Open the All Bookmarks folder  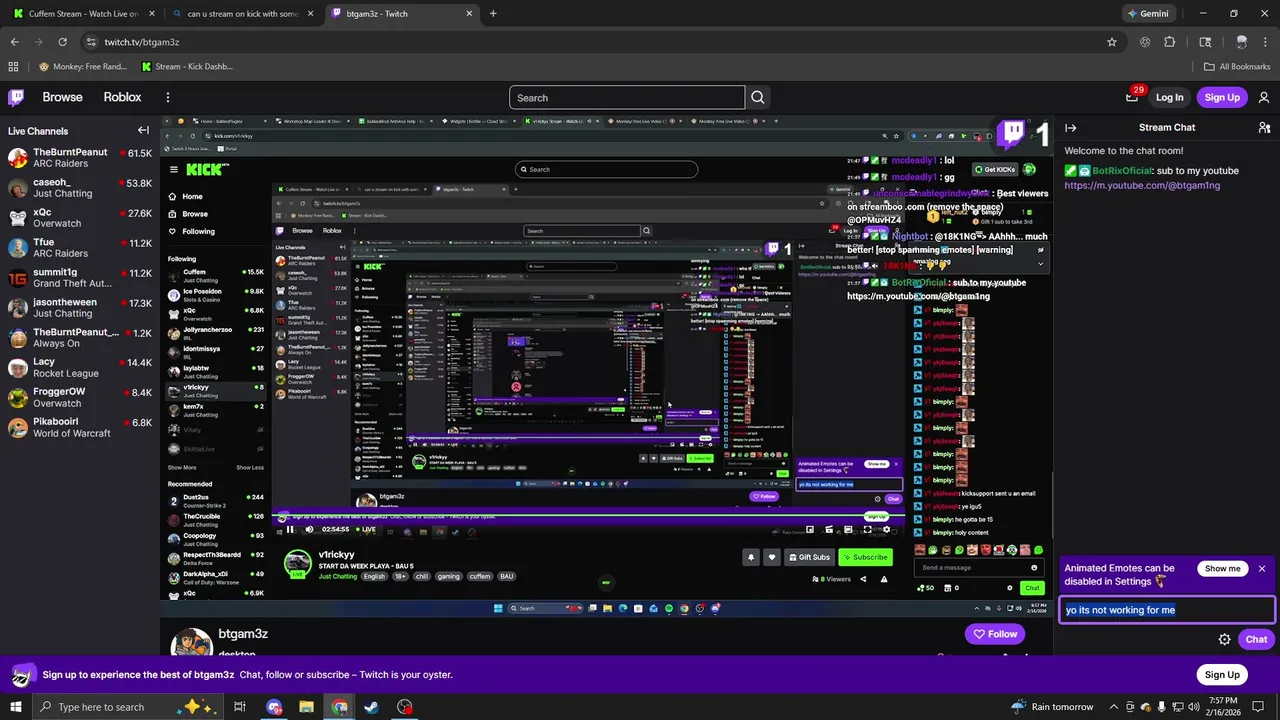[x=1237, y=67]
